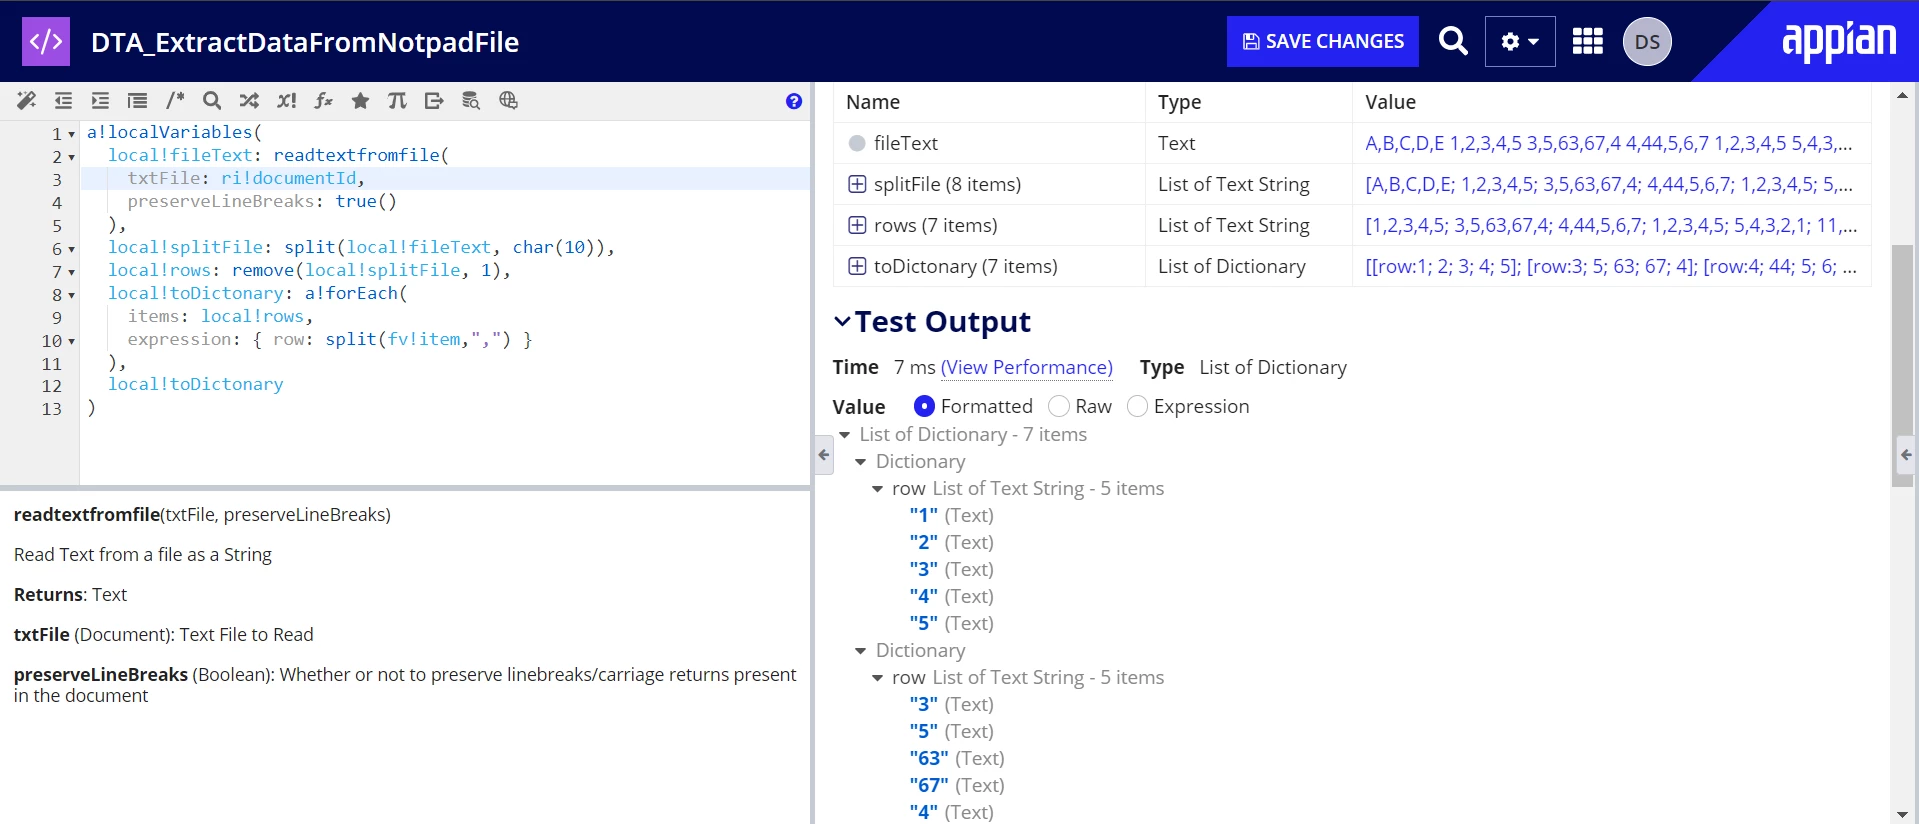Open the DS user avatar menu
This screenshot has width=1919, height=824.
point(1647,42)
